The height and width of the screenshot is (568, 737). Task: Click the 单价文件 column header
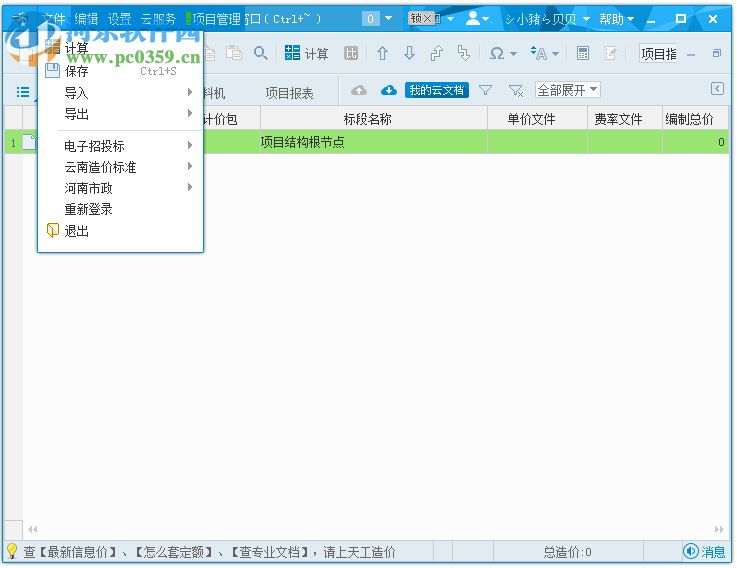pyautogui.click(x=537, y=118)
